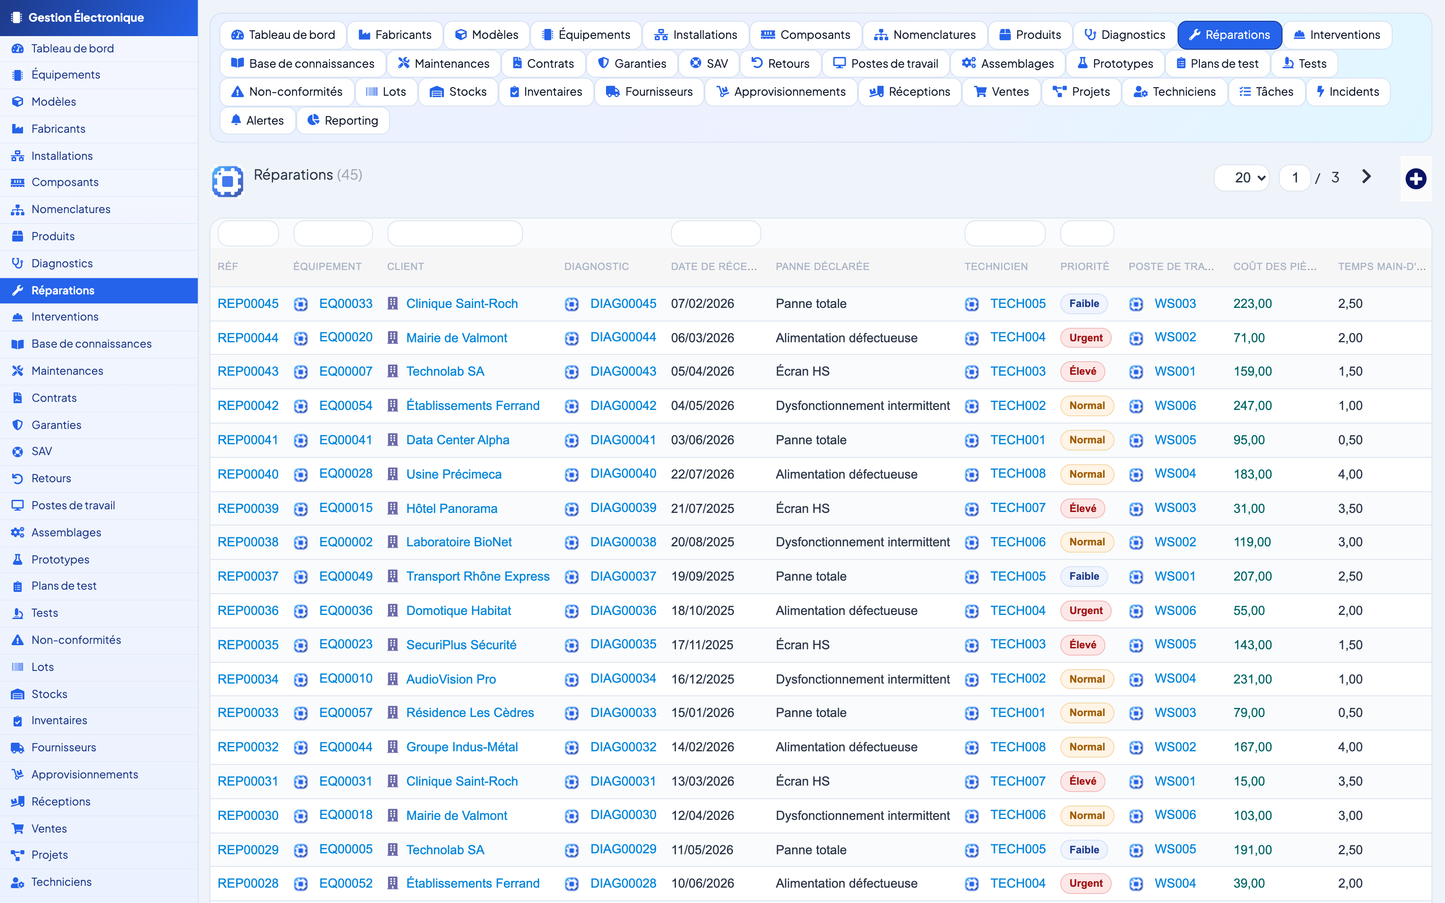Open diagnostic DIAG00038 link
The image size is (1445, 903).
click(x=623, y=542)
